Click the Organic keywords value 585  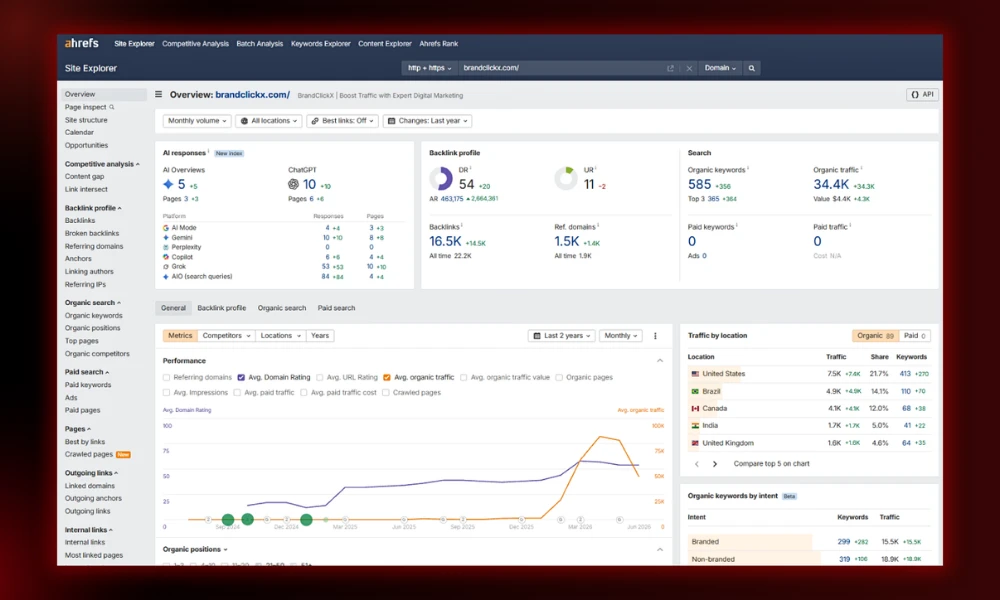tap(699, 184)
